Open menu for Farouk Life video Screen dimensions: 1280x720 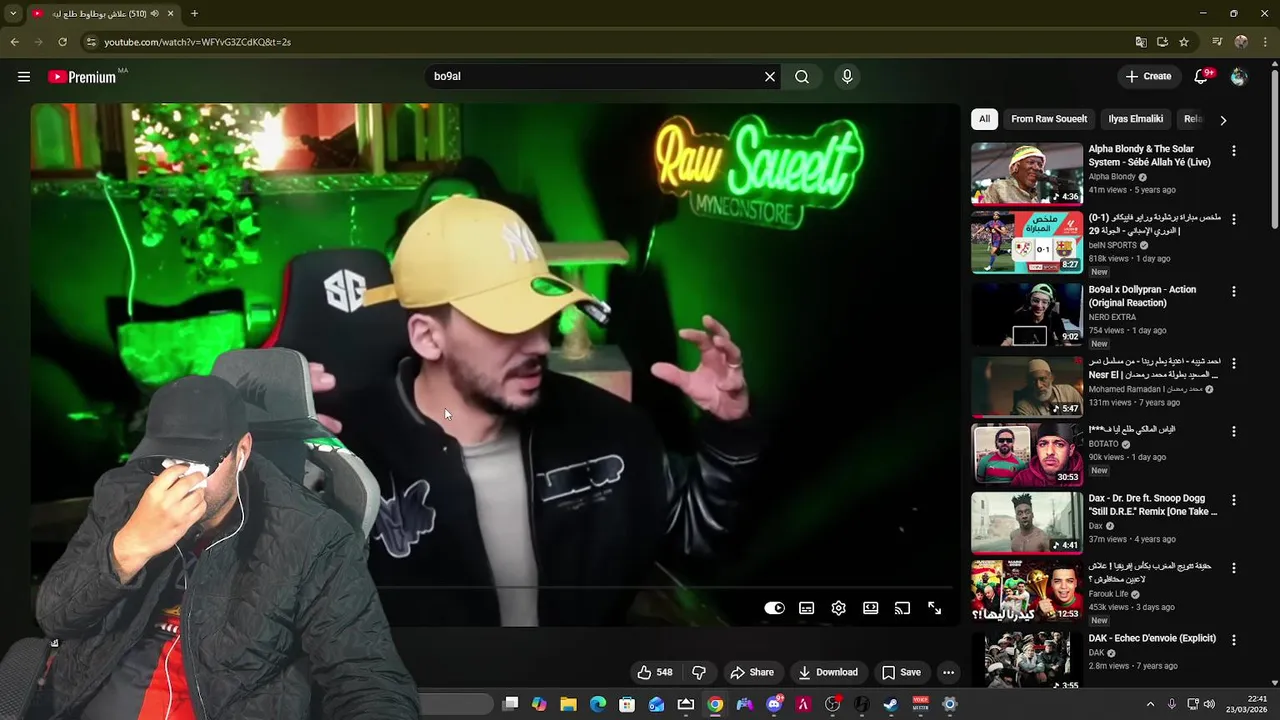pos(1234,568)
